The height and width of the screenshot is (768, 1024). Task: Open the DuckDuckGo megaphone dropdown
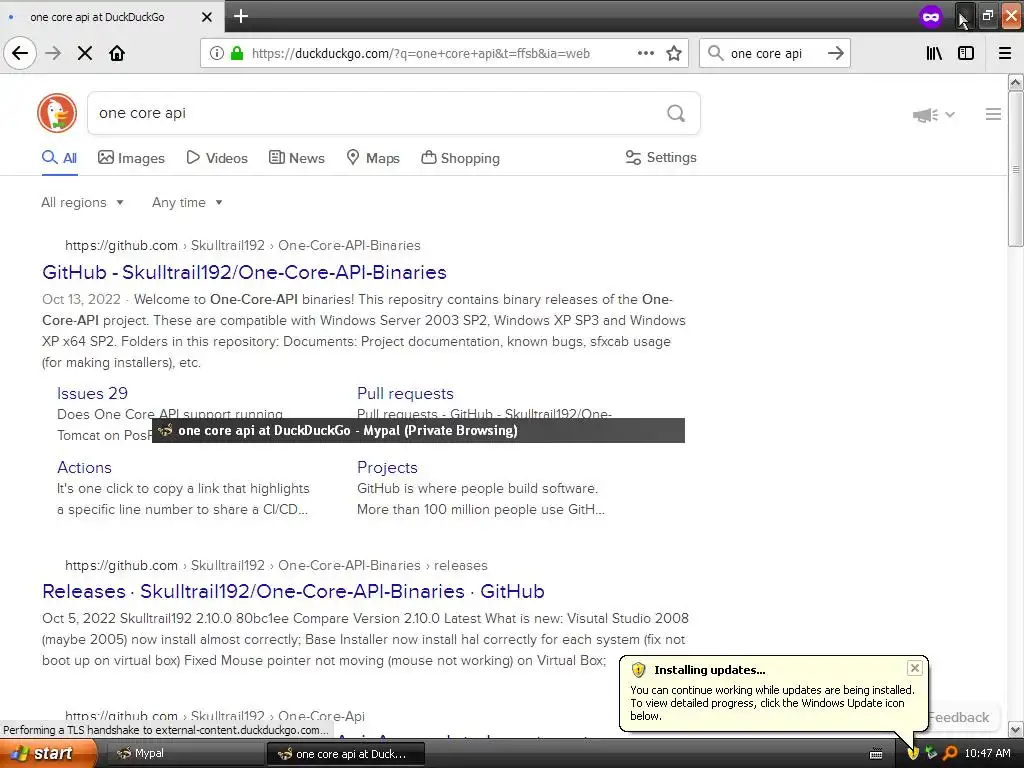click(x=934, y=115)
